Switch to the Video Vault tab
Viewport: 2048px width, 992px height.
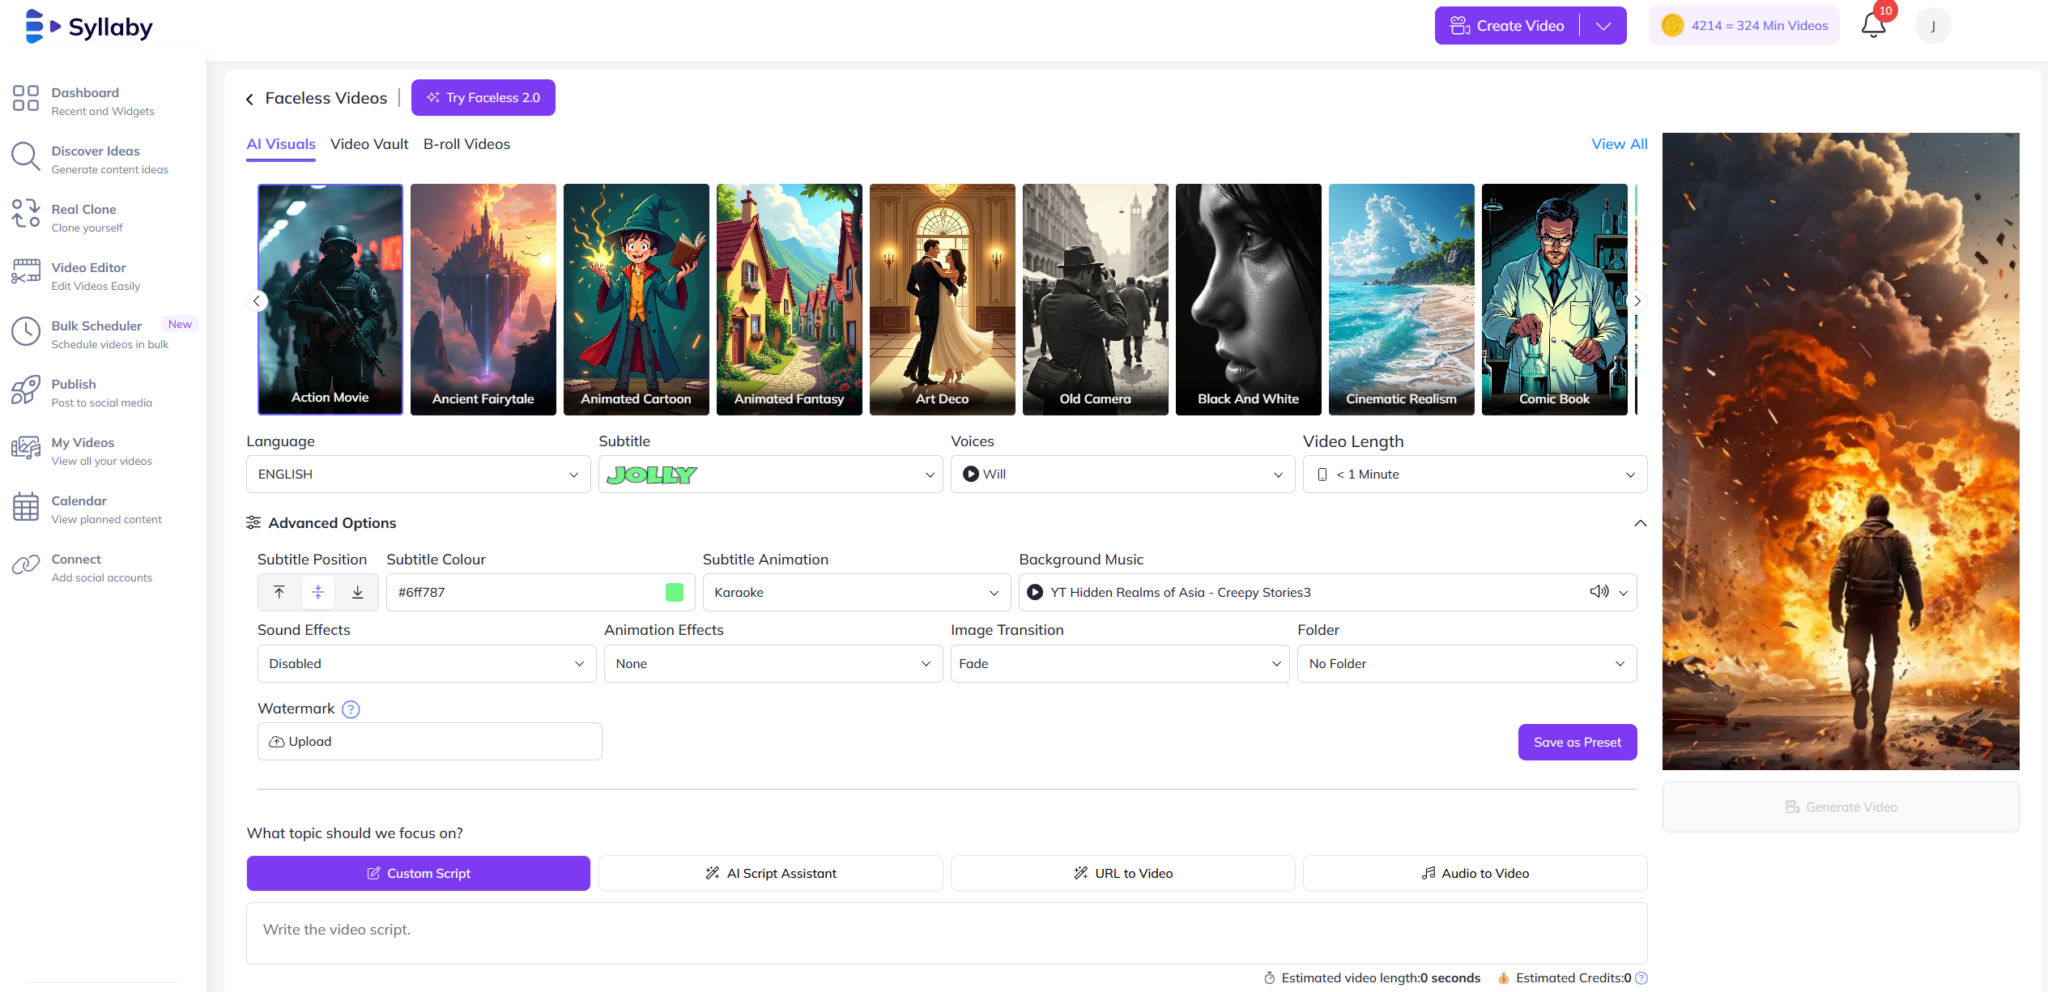click(369, 144)
